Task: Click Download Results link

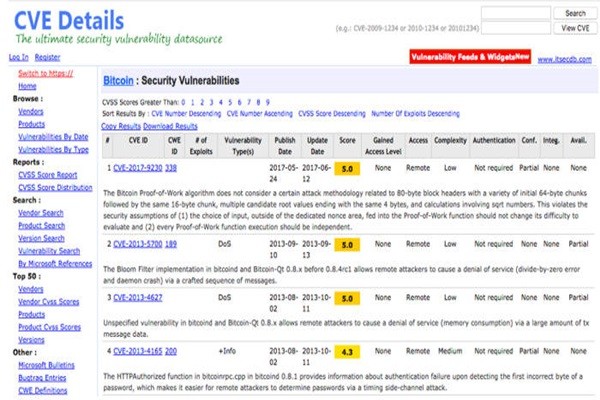Action: pyautogui.click(x=170, y=126)
